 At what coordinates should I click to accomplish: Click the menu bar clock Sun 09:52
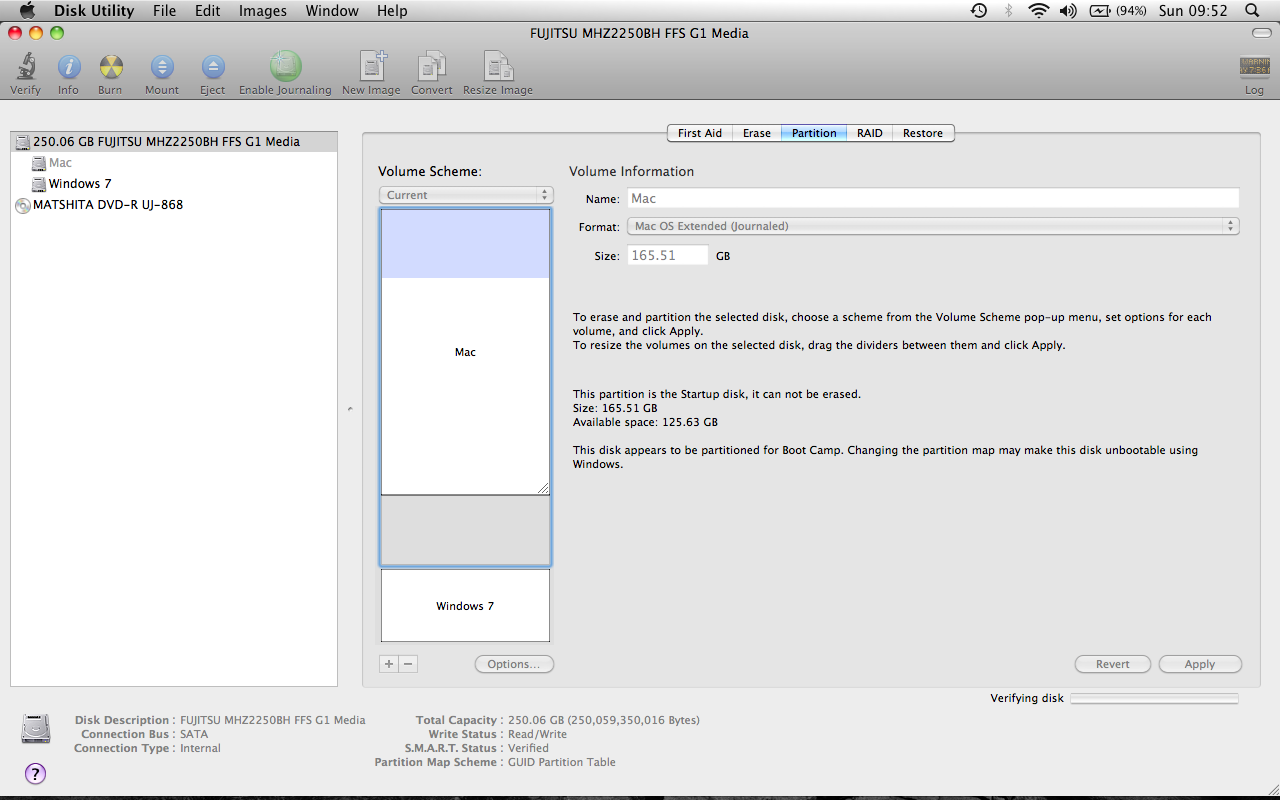[1193, 11]
